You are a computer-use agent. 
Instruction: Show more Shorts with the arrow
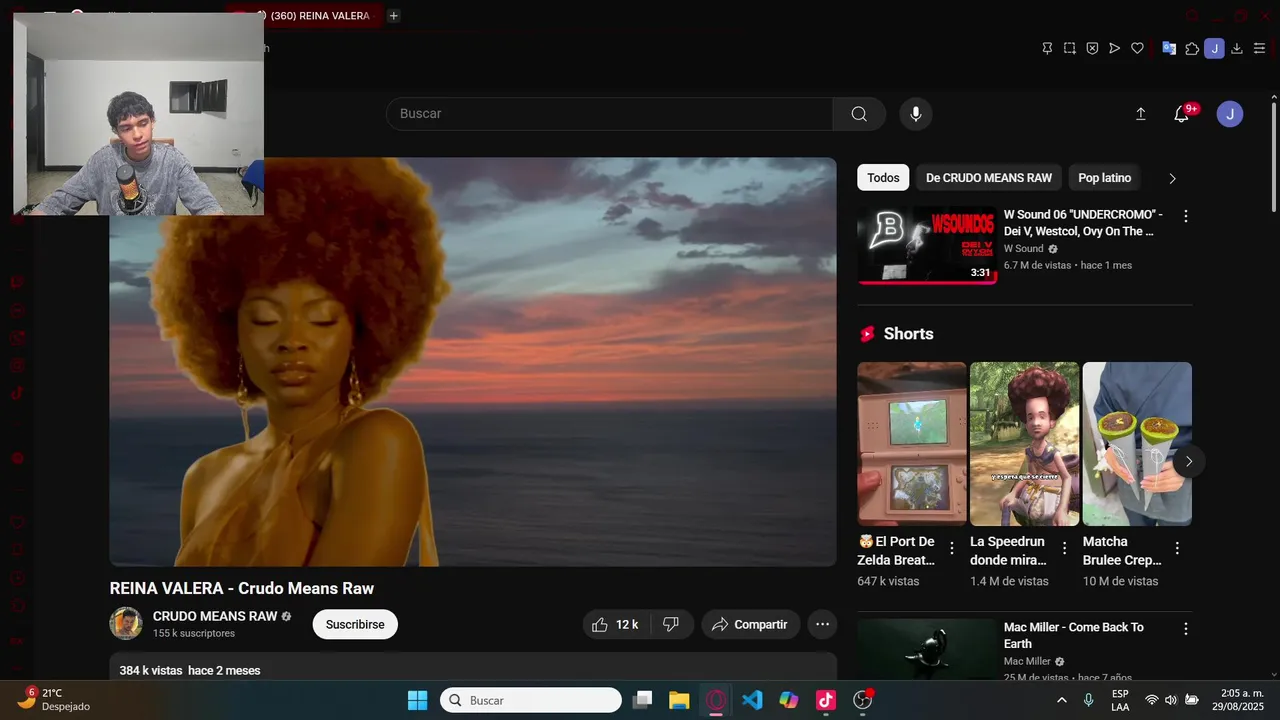[1189, 461]
